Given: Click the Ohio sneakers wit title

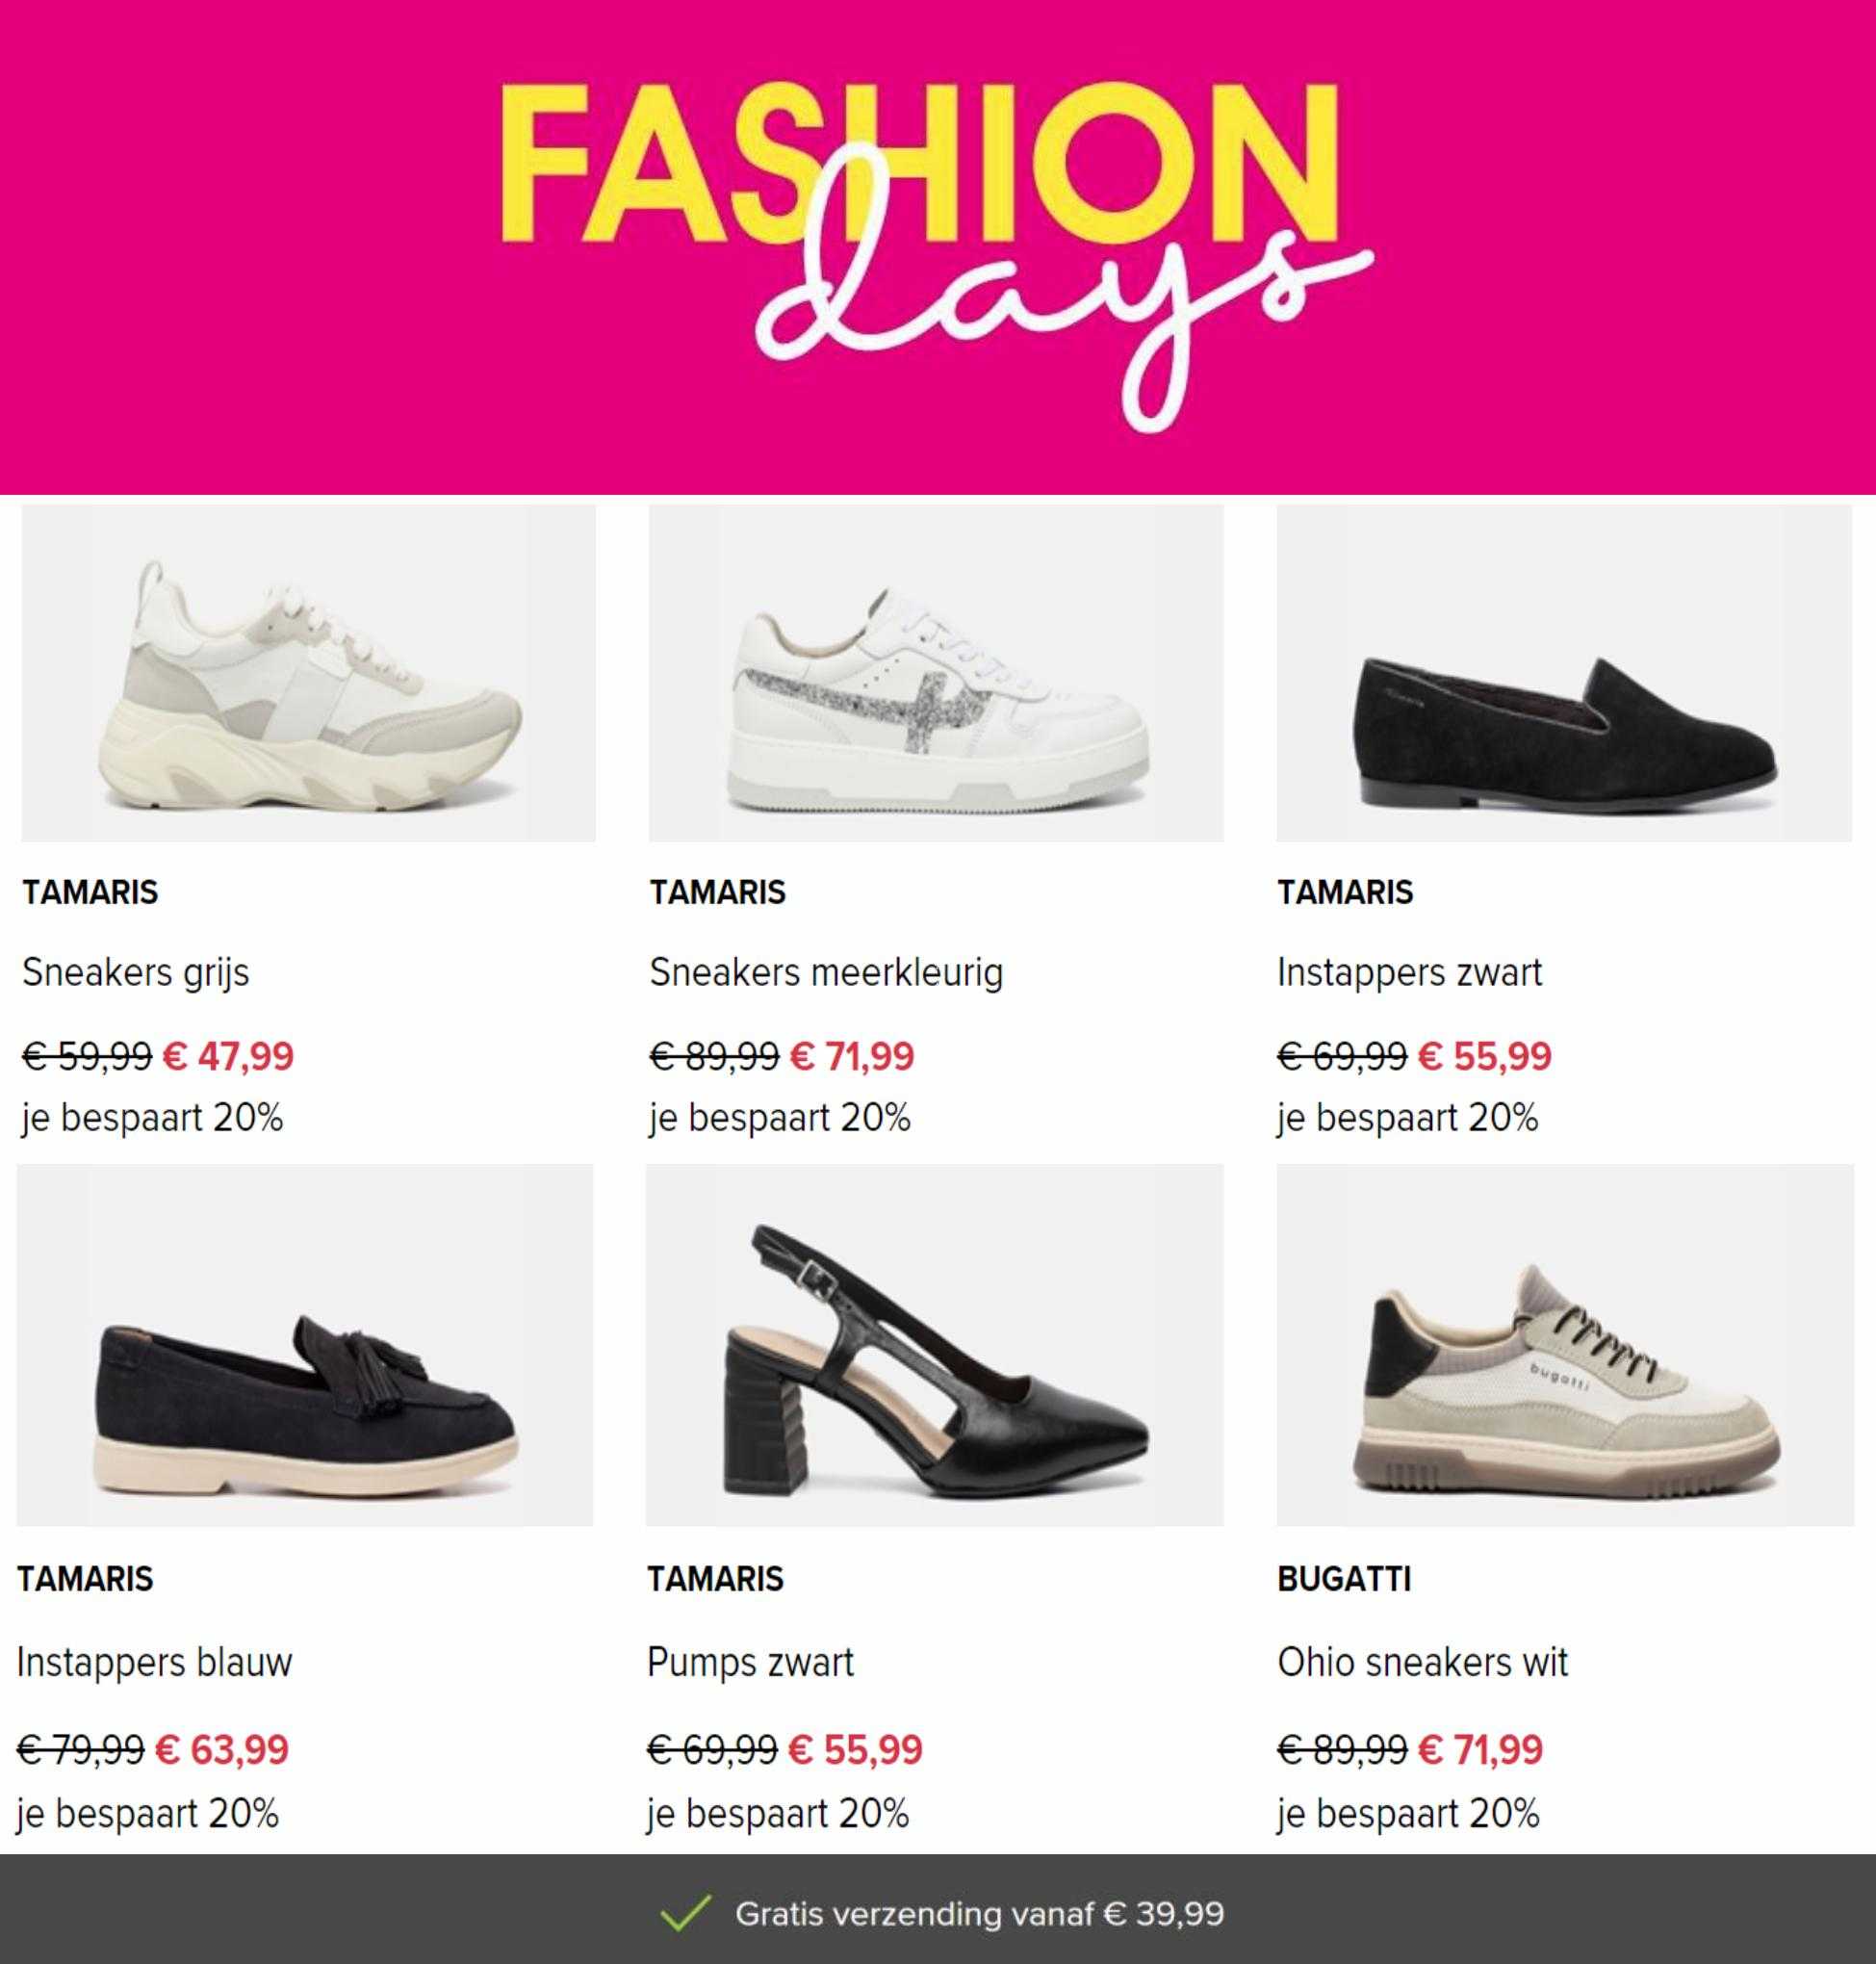Looking at the screenshot, I should [x=1423, y=1662].
